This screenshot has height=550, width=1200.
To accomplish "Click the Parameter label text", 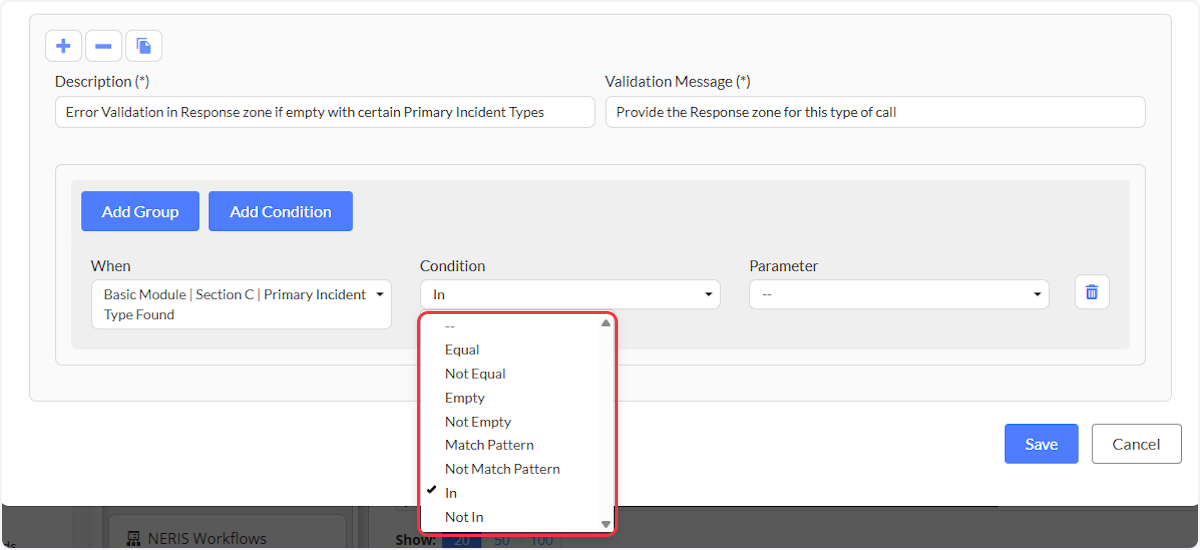I will tap(784, 266).
